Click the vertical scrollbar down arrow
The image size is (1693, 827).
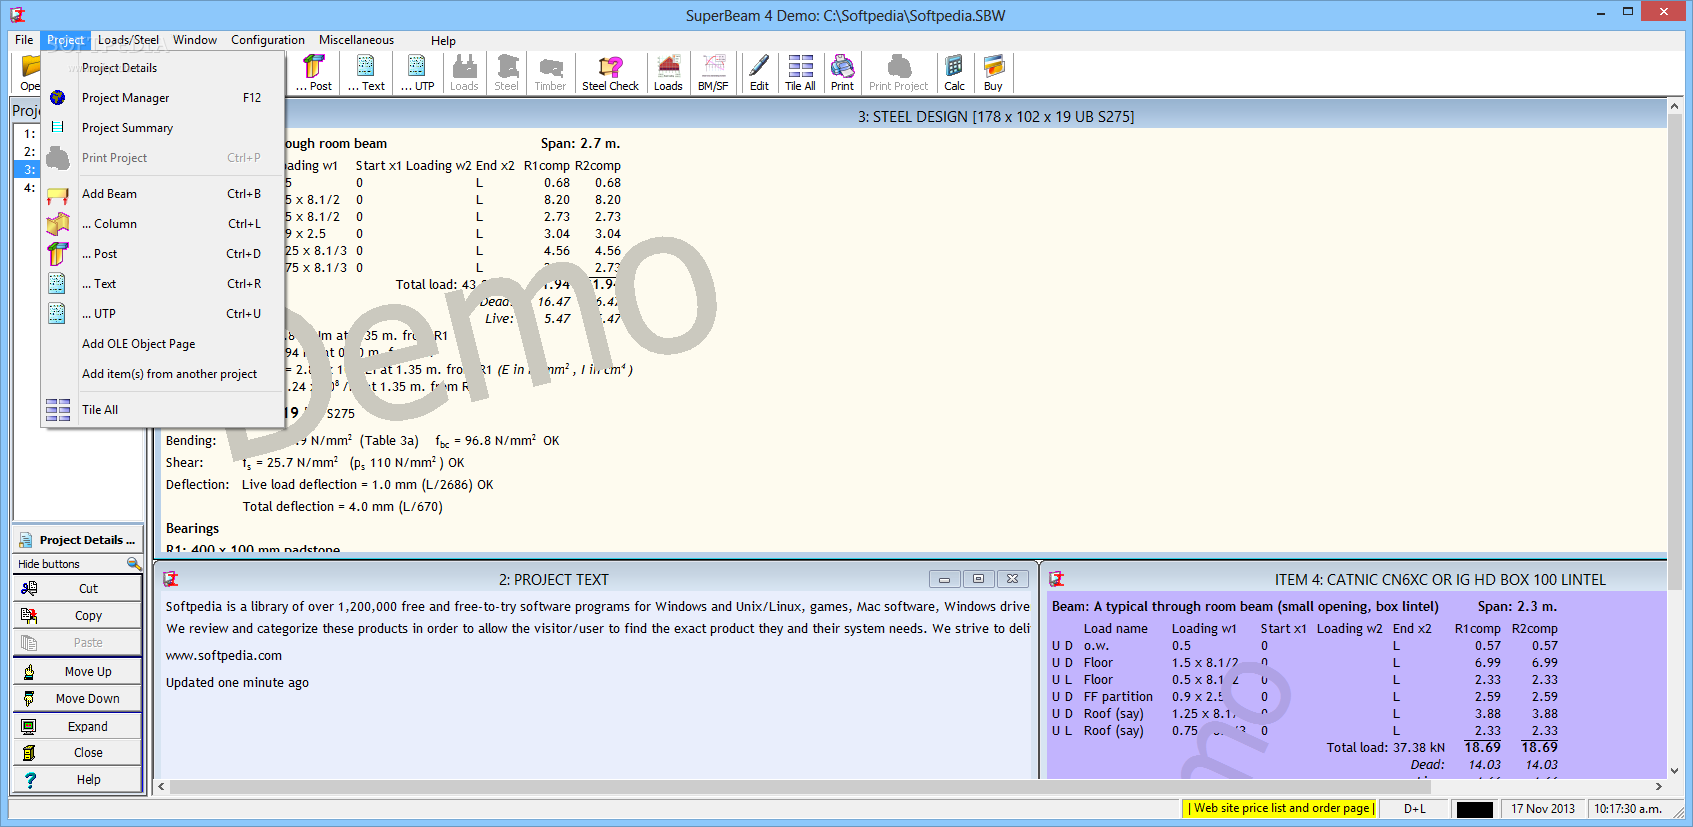click(x=1675, y=771)
